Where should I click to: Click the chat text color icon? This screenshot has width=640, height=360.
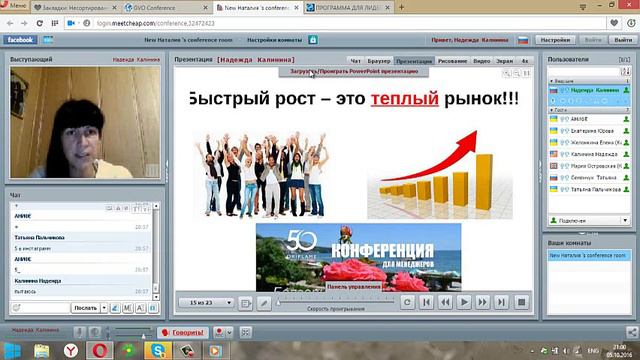(115, 308)
